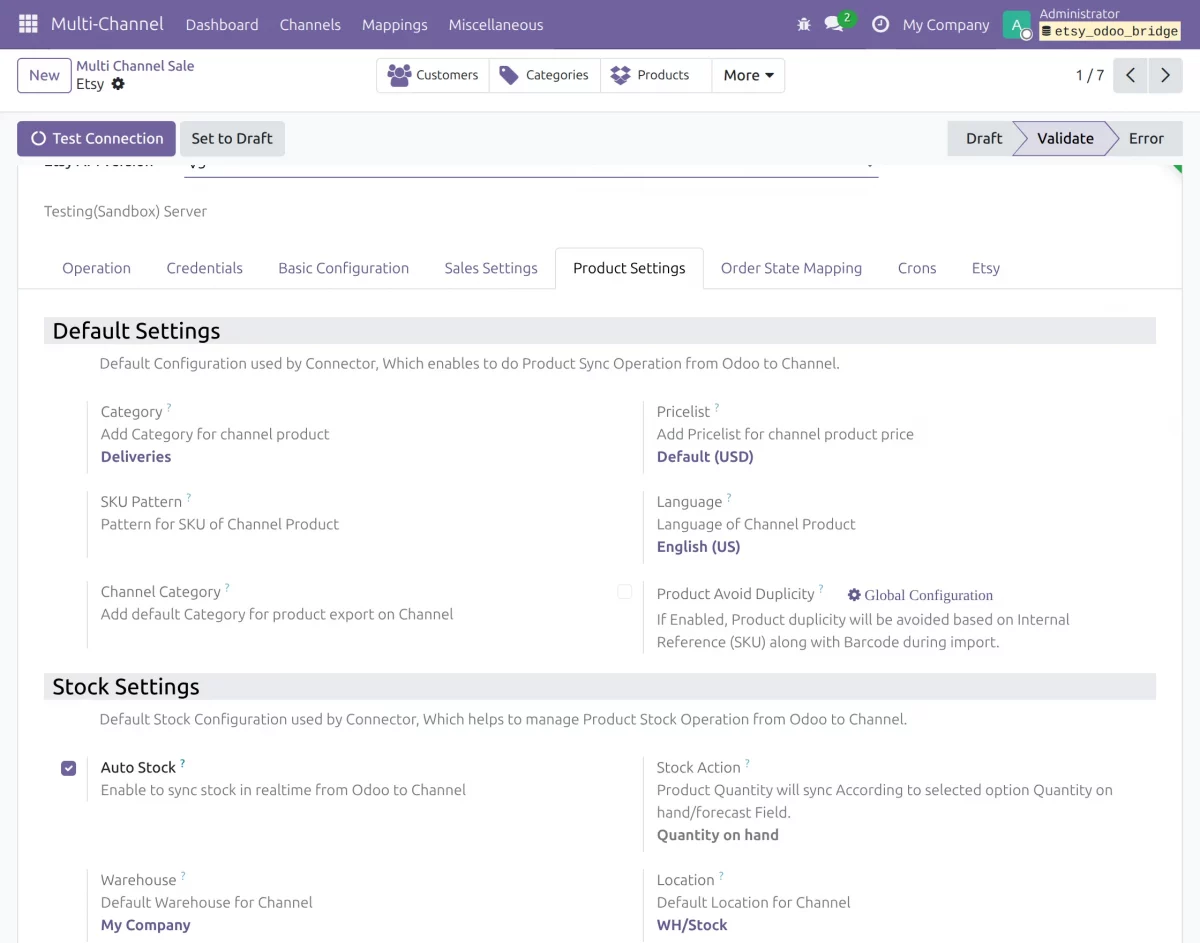Image resolution: width=1200 pixels, height=943 pixels.
Task: Click etsy_odoo_bridge database name
Action: [x=1110, y=32]
